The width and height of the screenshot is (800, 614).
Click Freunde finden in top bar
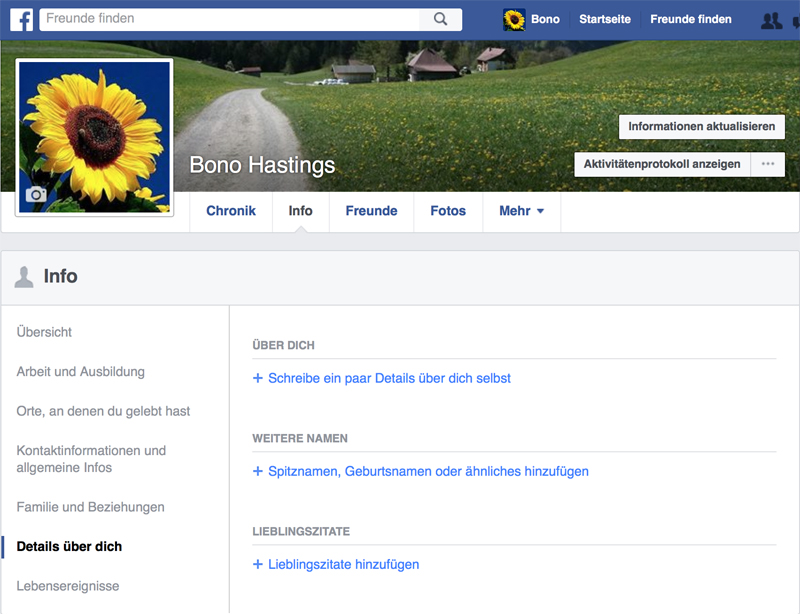click(691, 19)
